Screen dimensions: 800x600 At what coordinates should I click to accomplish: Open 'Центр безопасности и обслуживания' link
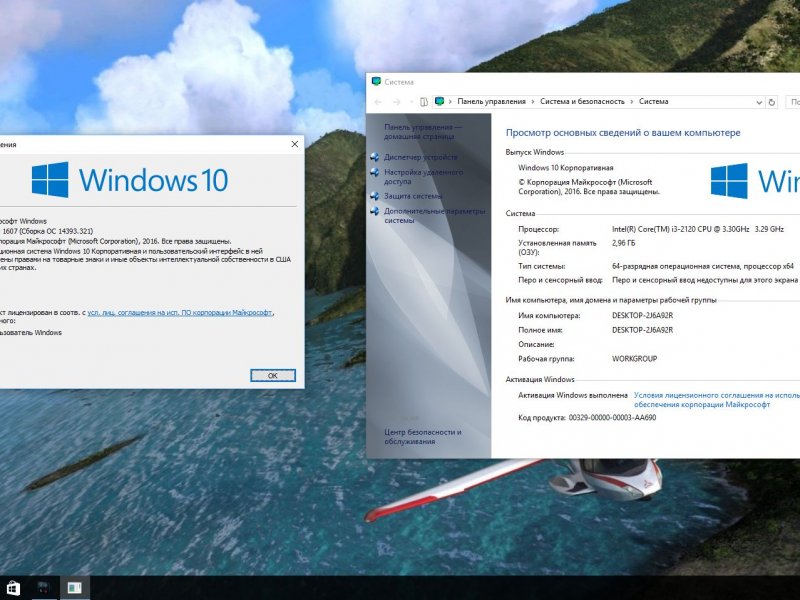click(422, 437)
